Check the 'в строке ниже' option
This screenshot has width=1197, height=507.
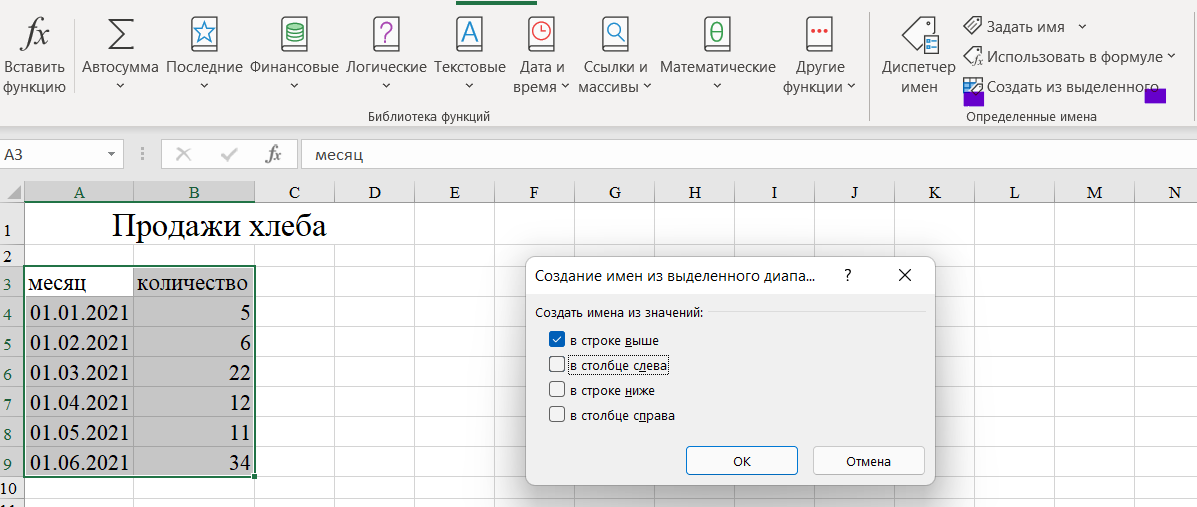click(557, 390)
